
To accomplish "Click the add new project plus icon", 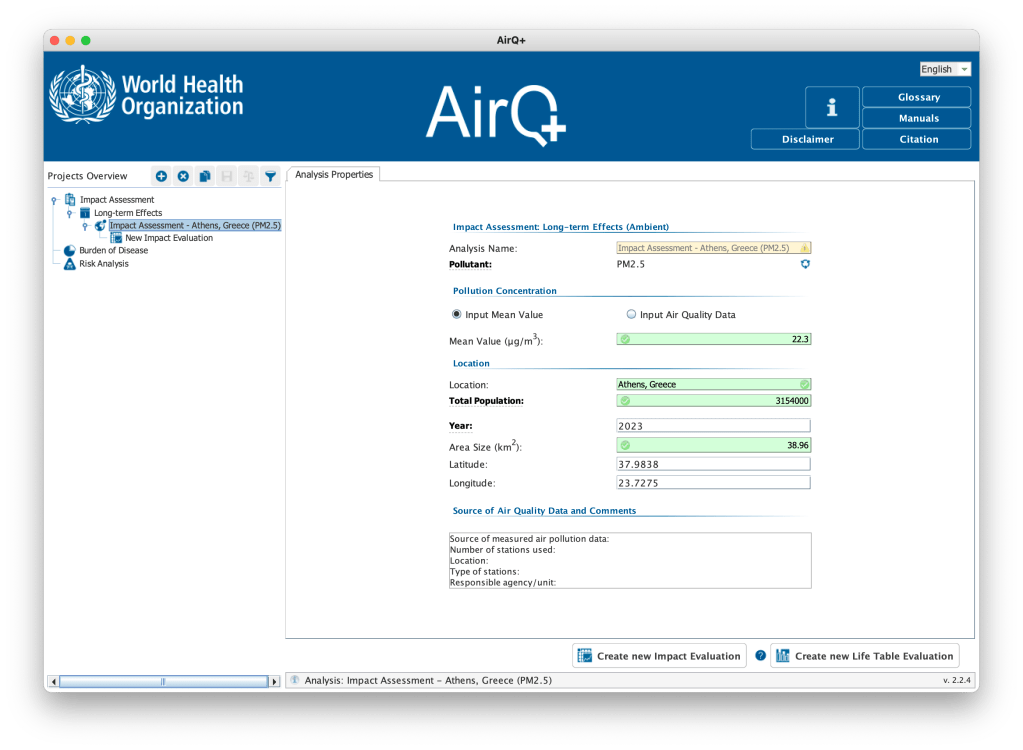I will [x=161, y=177].
